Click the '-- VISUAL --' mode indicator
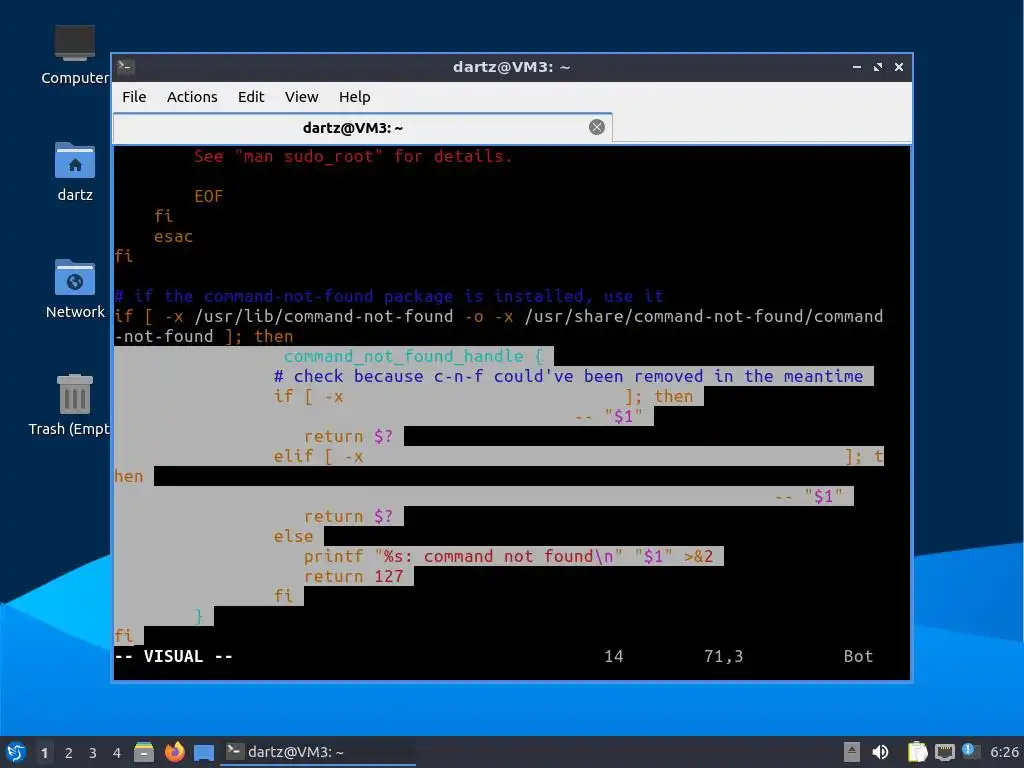Viewport: 1024px width, 768px height. [x=173, y=656]
